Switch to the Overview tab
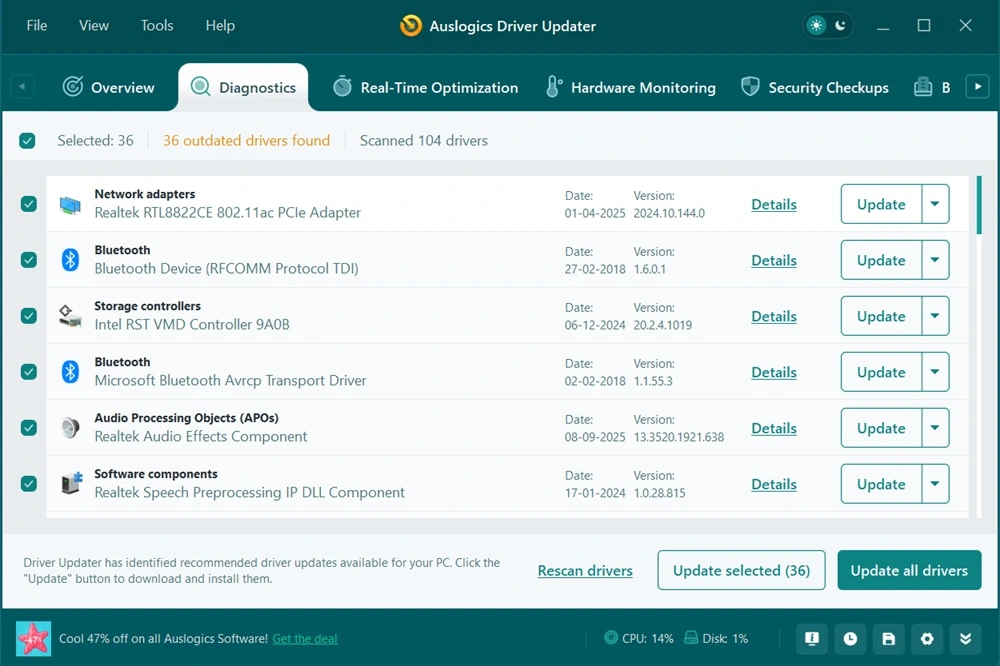Viewport: 1000px width, 666px height. pos(108,87)
